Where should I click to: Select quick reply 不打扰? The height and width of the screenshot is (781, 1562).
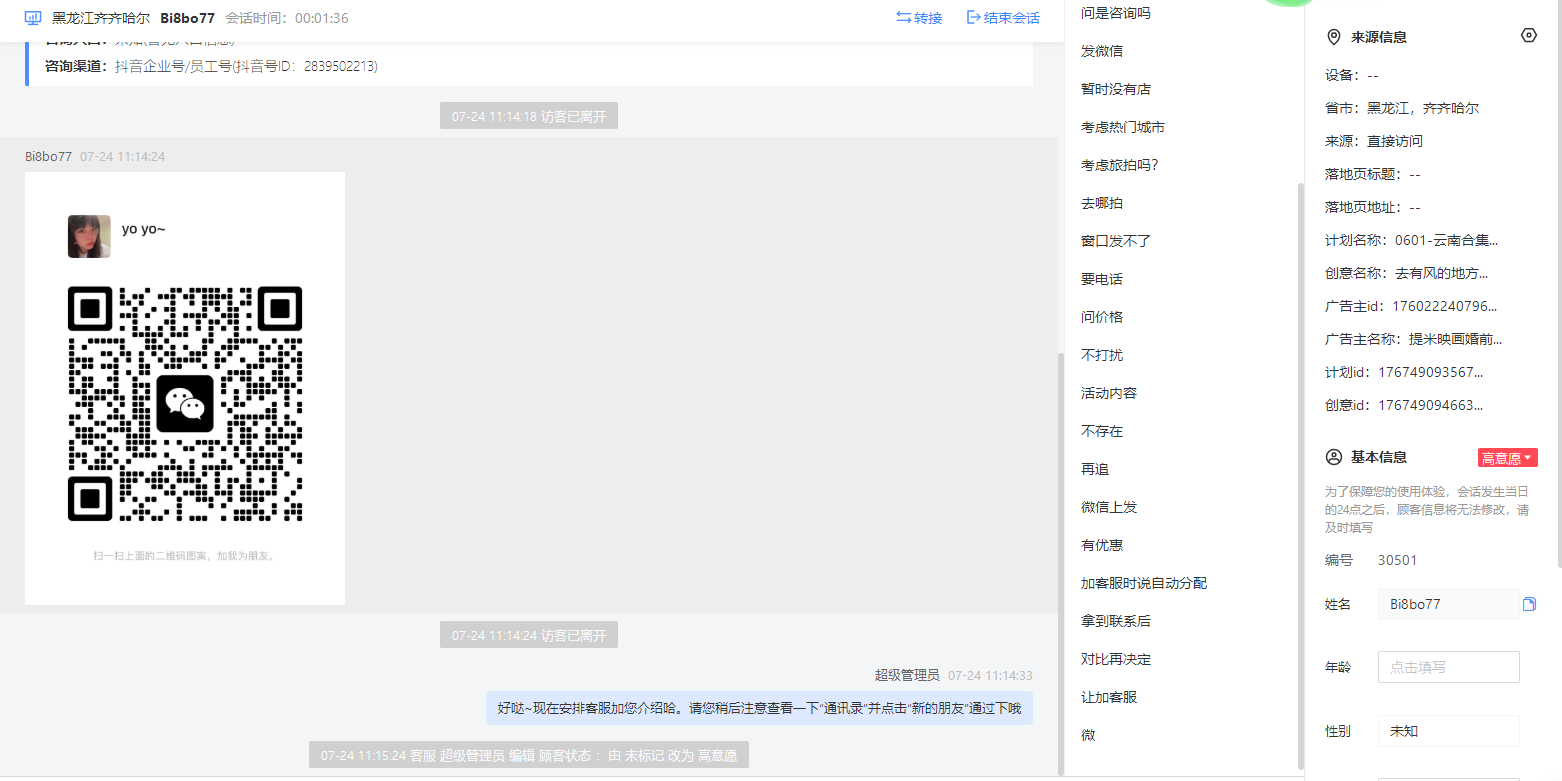(1101, 355)
